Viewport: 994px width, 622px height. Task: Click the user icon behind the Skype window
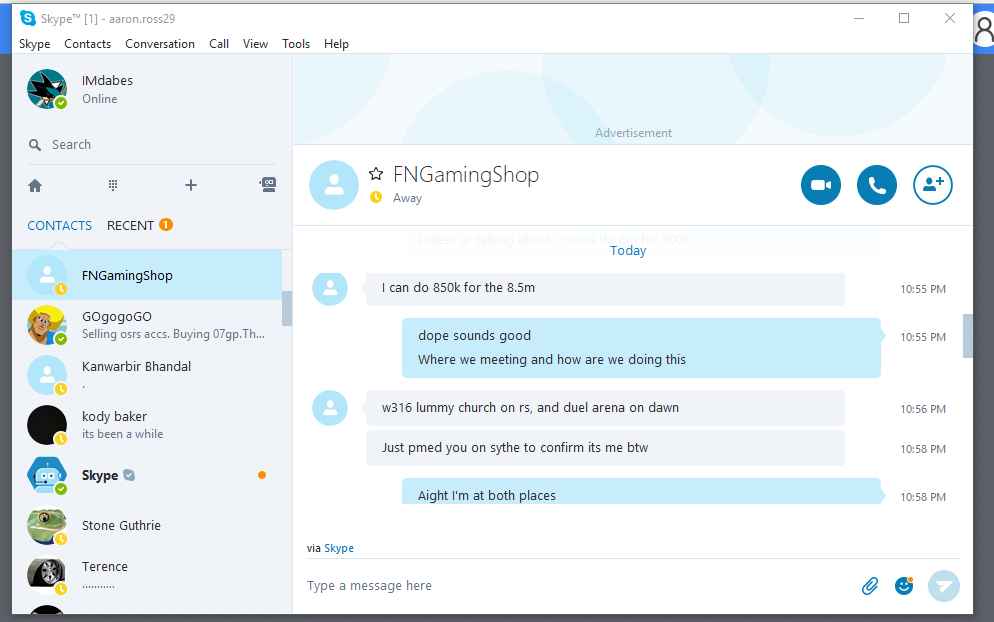point(984,29)
